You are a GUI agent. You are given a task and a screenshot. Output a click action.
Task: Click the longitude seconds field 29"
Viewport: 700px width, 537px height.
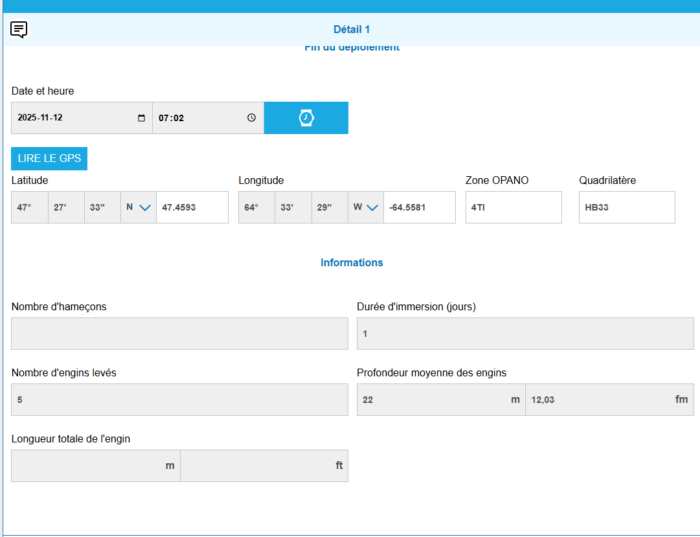[329, 208]
